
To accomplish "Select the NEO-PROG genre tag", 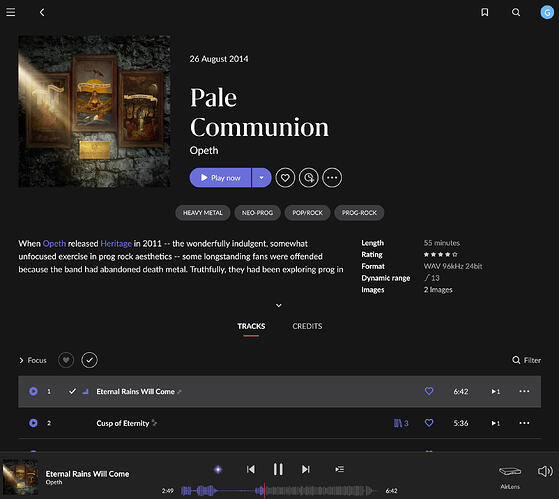I will click(x=257, y=213).
